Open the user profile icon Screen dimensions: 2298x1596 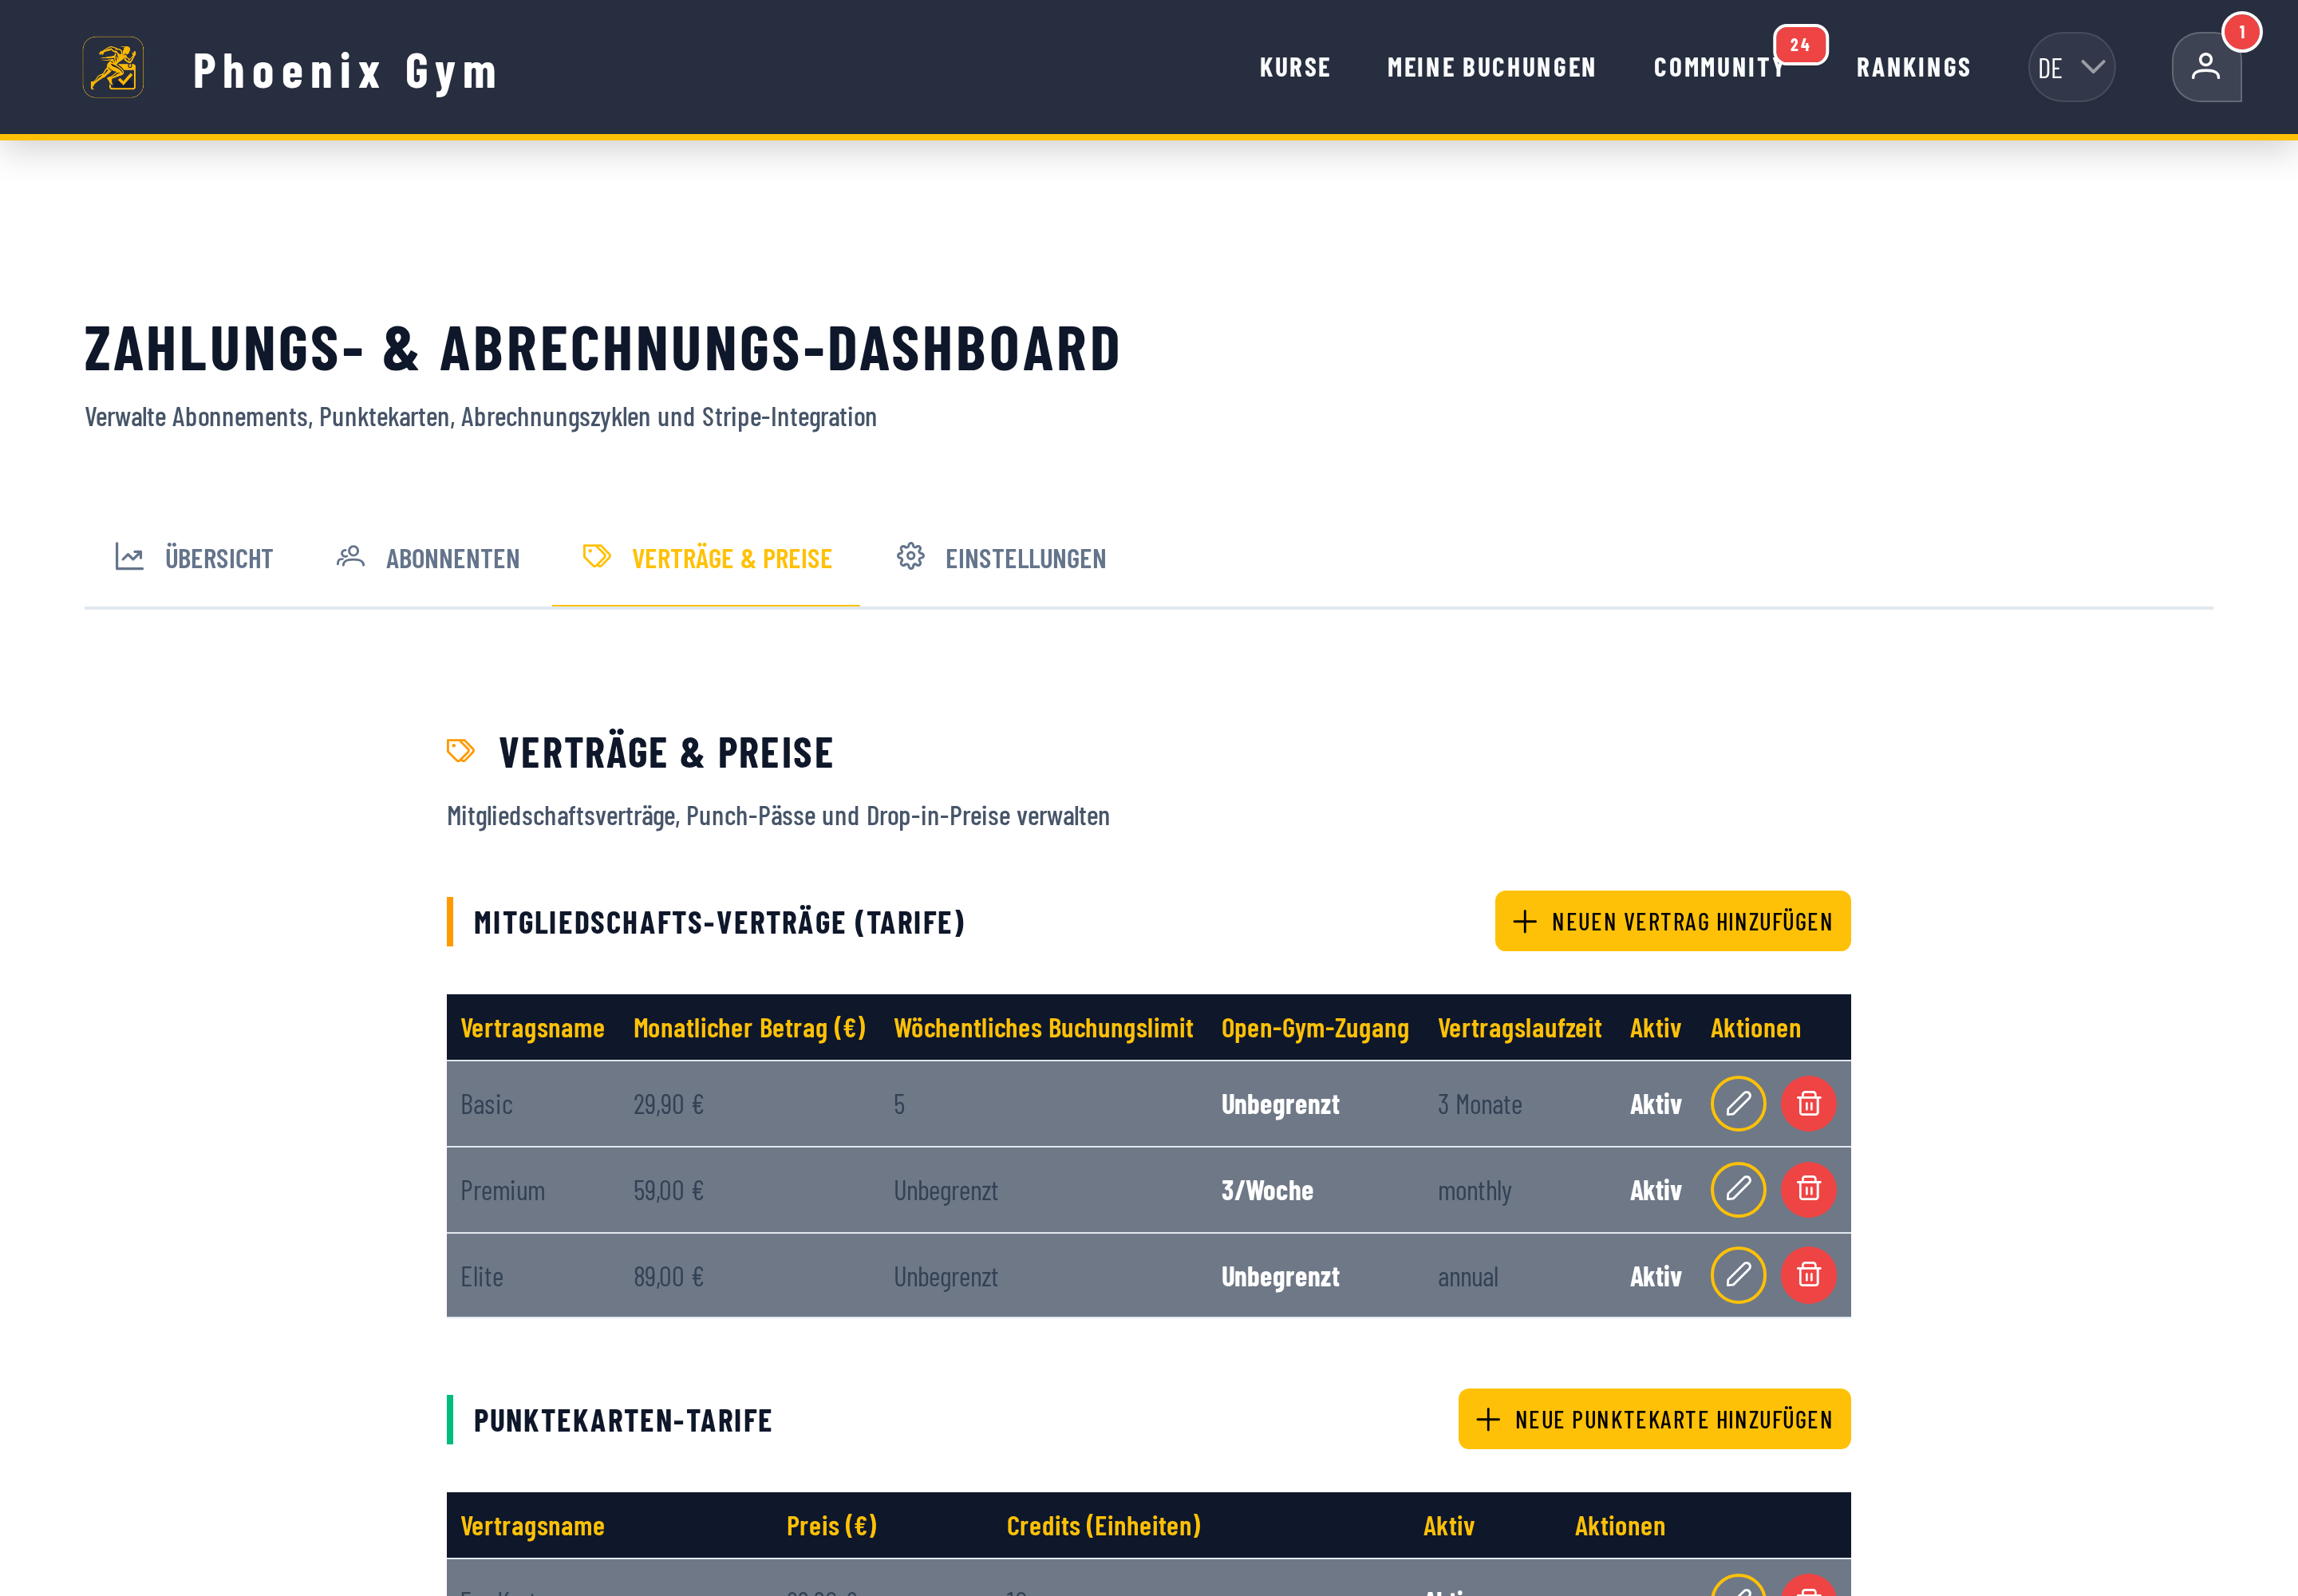point(2206,67)
